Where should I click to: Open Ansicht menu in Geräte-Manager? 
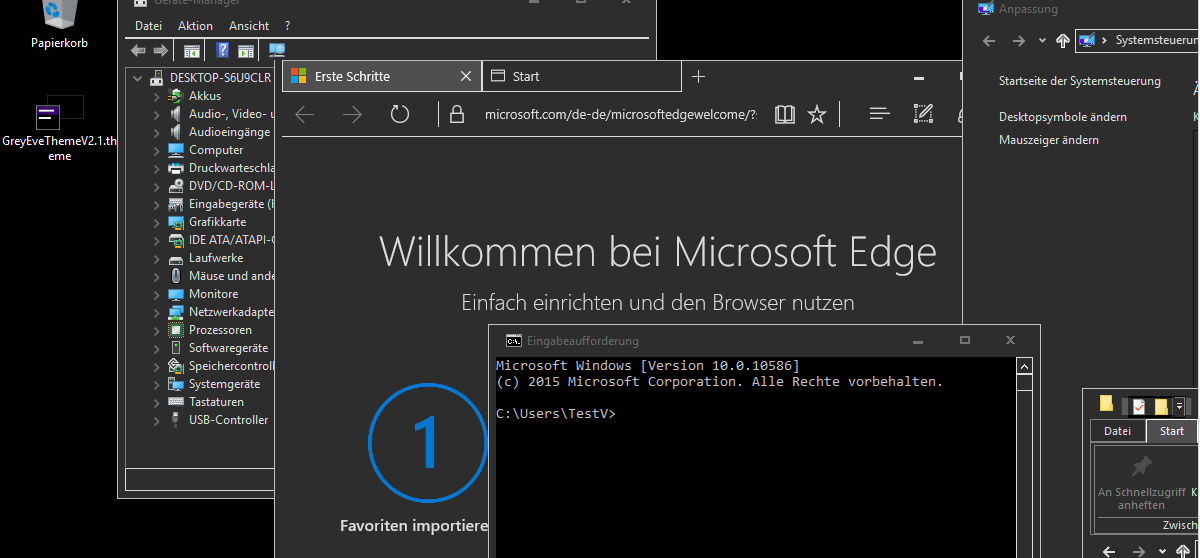click(249, 26)
